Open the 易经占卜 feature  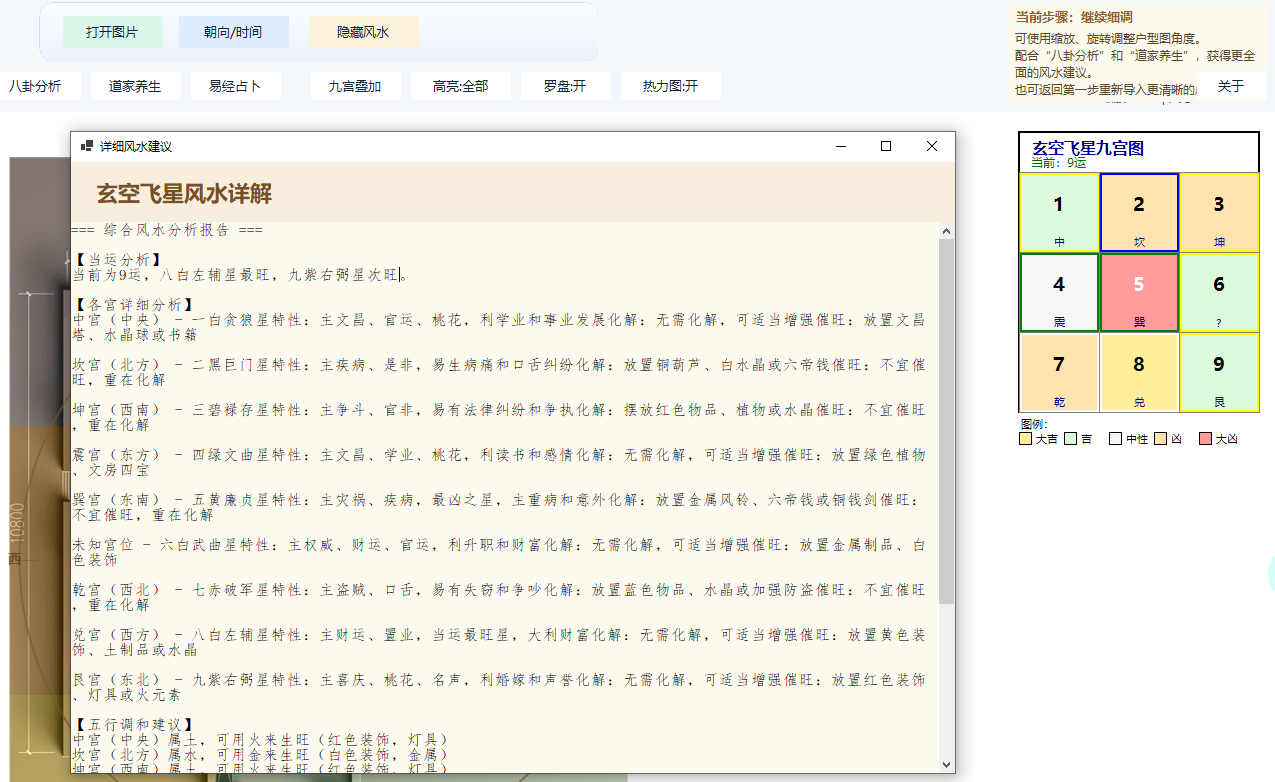(x=235, y=86)
